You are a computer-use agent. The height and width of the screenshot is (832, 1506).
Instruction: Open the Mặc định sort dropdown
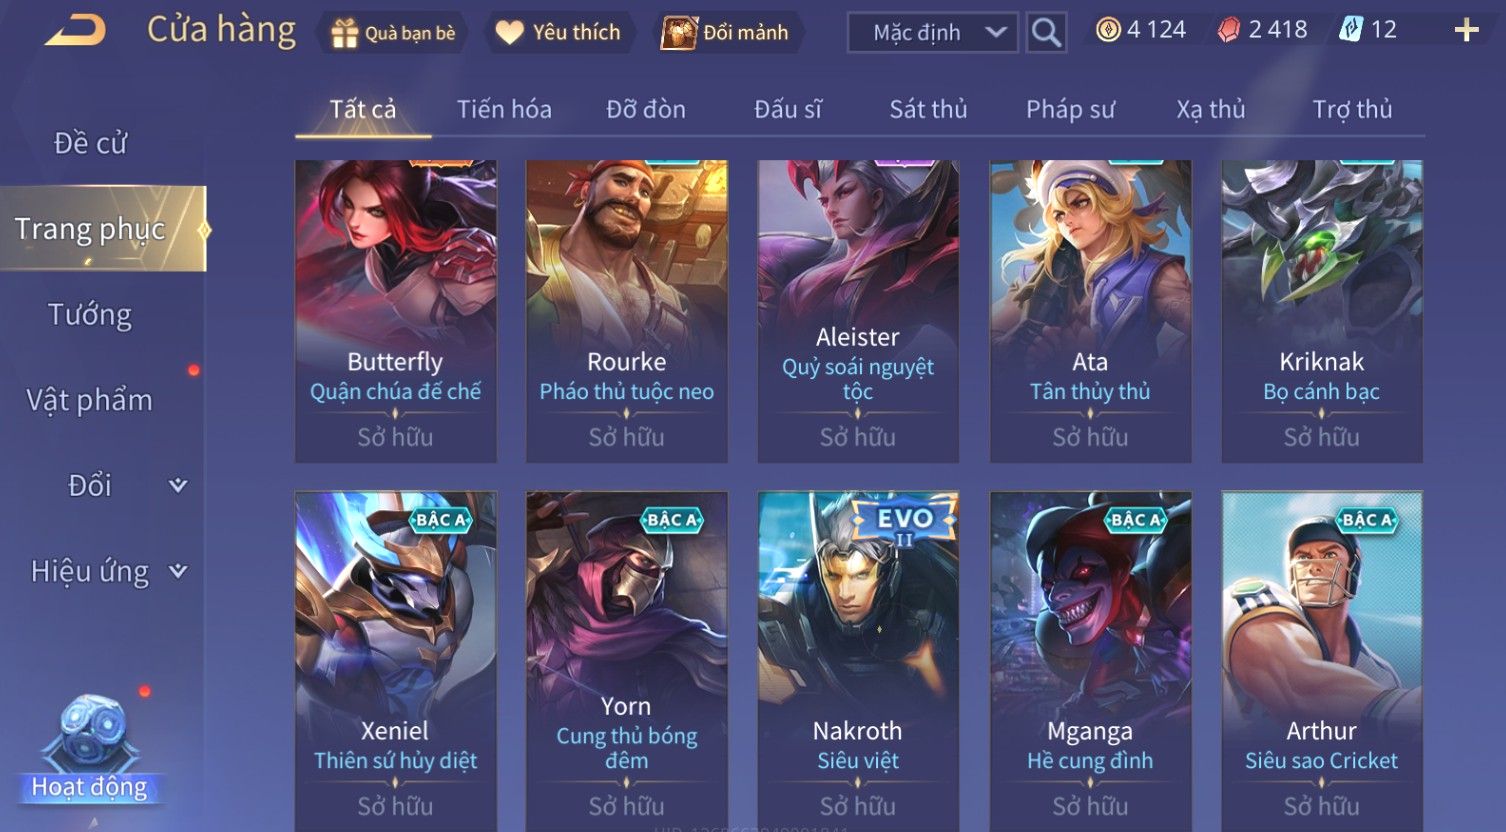(x=933, y=33)
